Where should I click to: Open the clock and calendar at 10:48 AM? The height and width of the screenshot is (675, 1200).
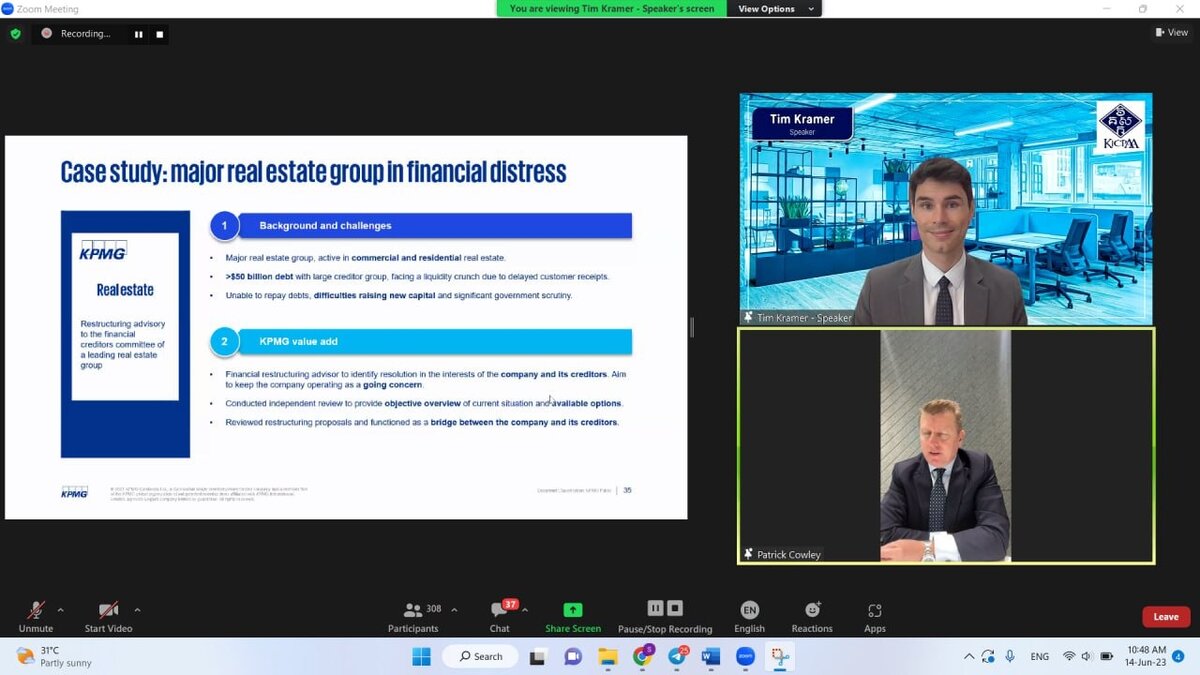[x=1144, y=656]
